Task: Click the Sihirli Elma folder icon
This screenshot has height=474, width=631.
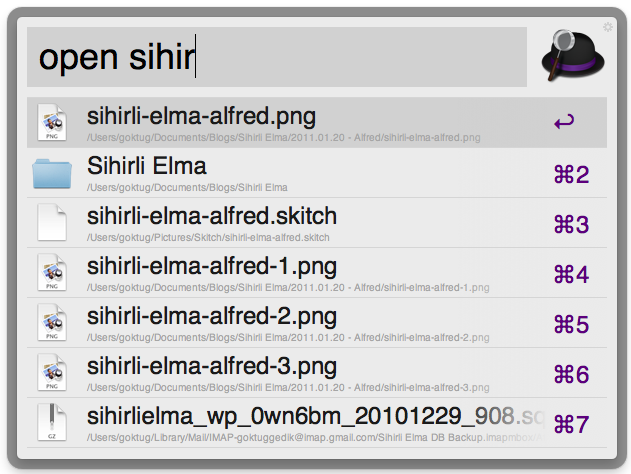Action: point(52,173)
